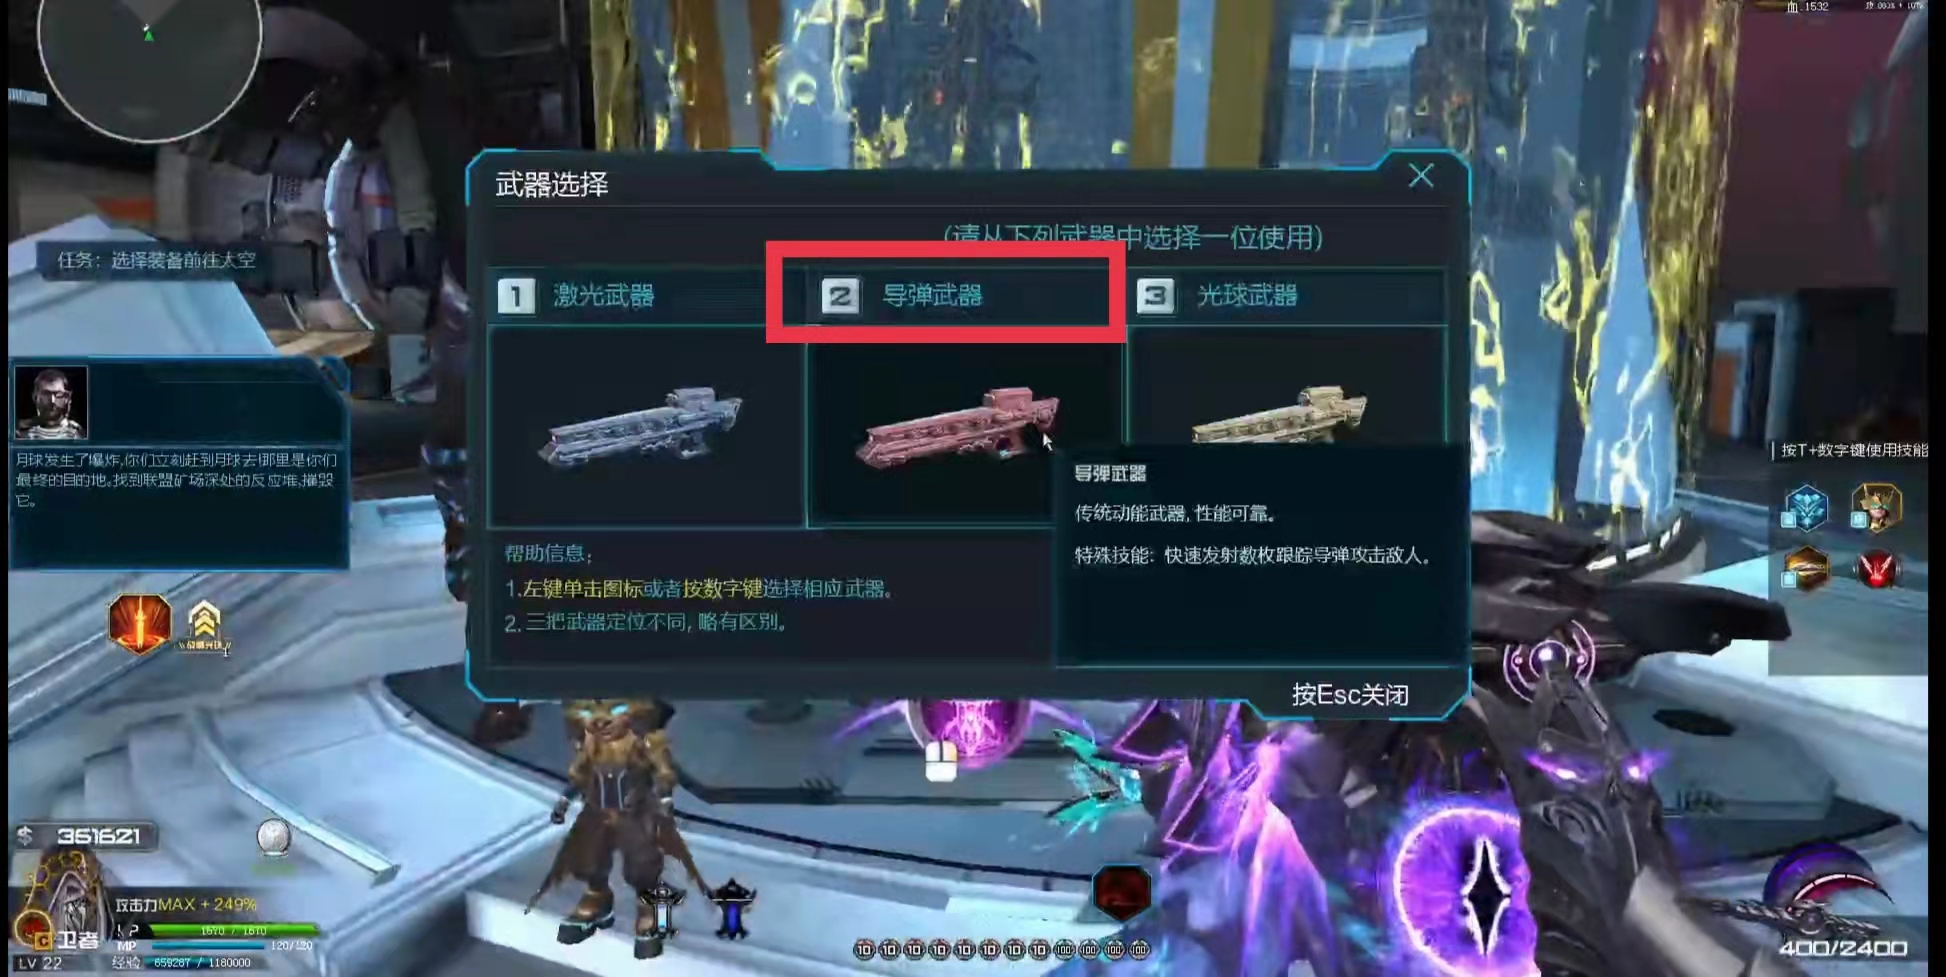1946x977 pixels.
Task: Select the 激光武器 laser weapon tab
Action: click(x=646, y=295)
